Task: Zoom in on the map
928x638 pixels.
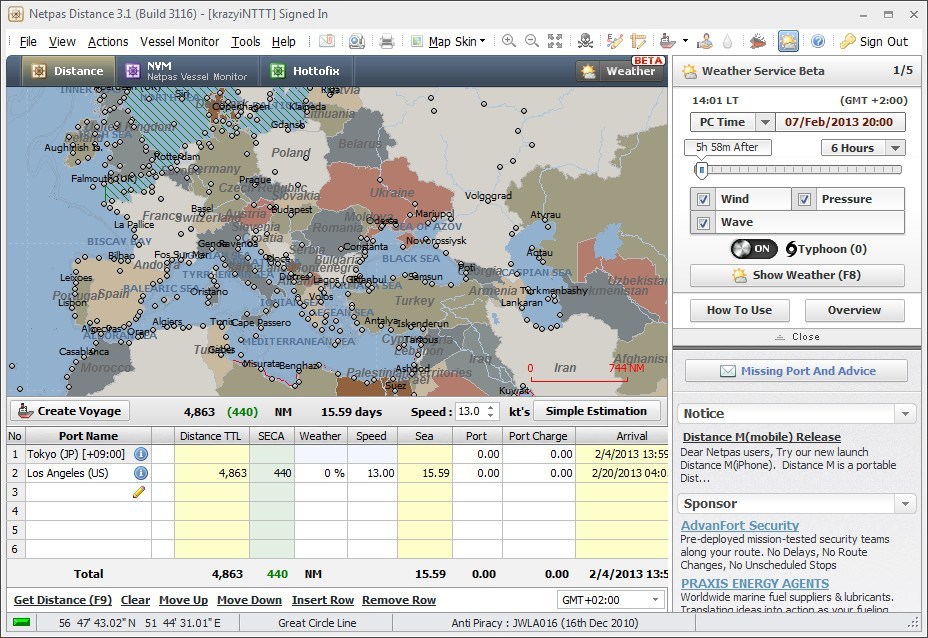Action: (x=508, y=41)
